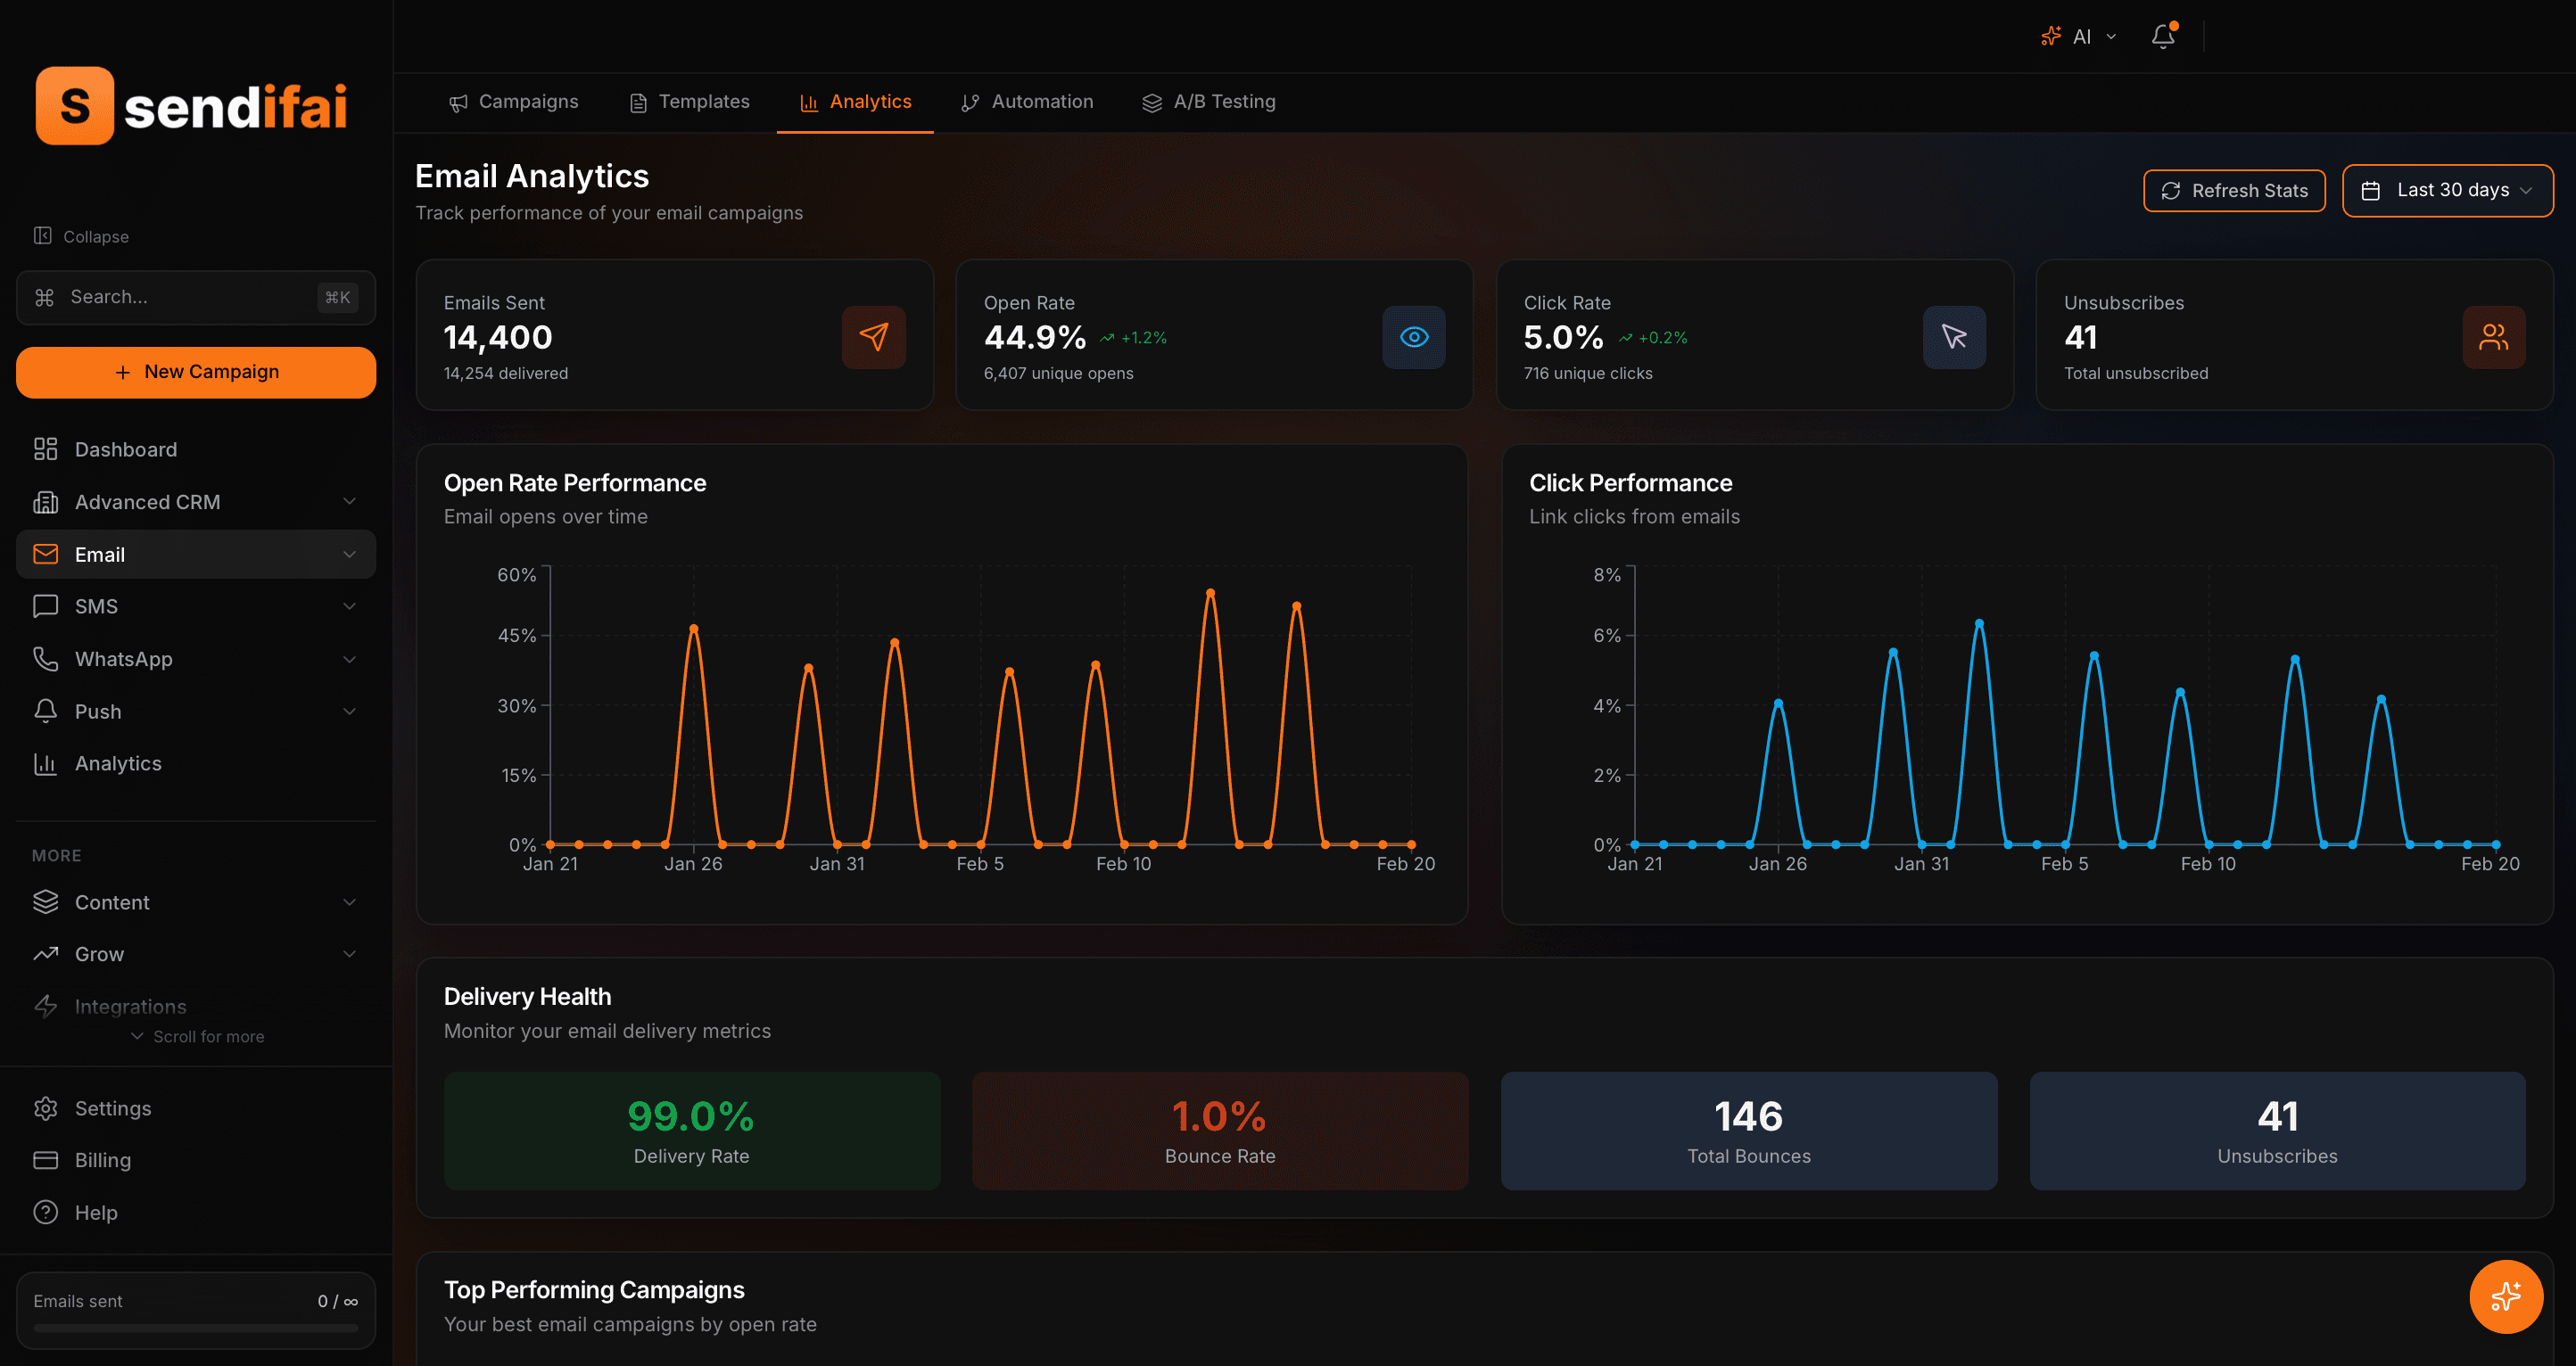The width and height of the screenshot is (2576, 1366).
Task: Click the Unsubscribes people icon
Action: (x=2494, y=337)
